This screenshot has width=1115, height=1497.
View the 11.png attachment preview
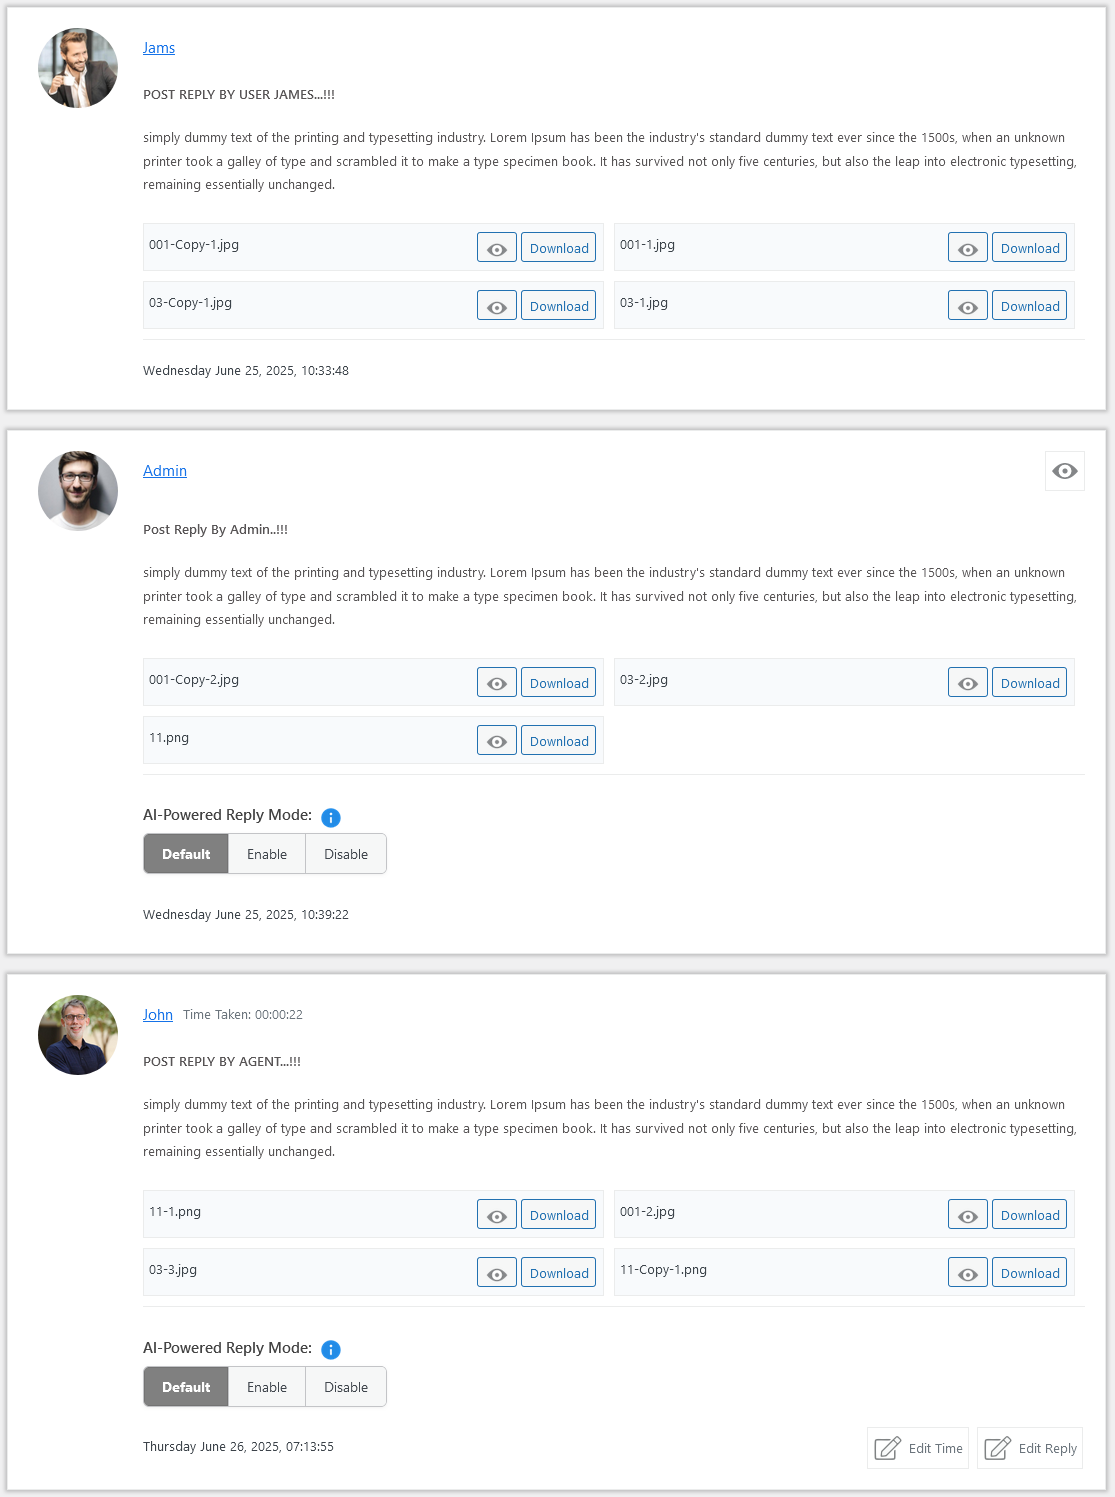497,741
